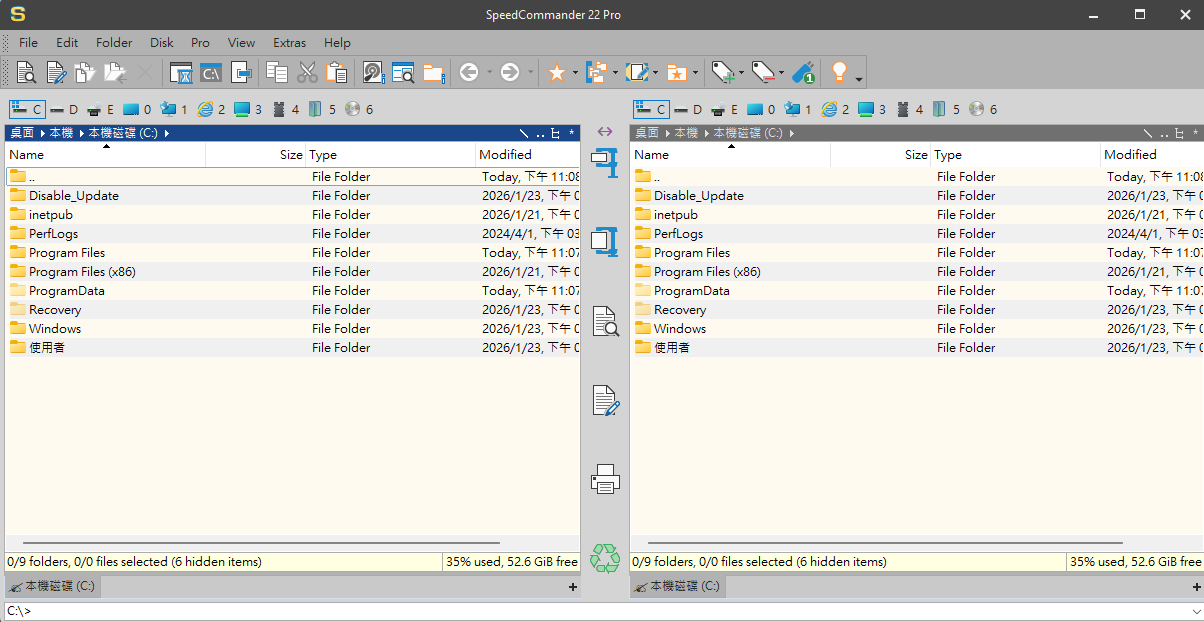This screenshot has height=622, width=1204.
Task: Open the C:\ command prompt toolbar icon
Action: [x=210, y=72]
